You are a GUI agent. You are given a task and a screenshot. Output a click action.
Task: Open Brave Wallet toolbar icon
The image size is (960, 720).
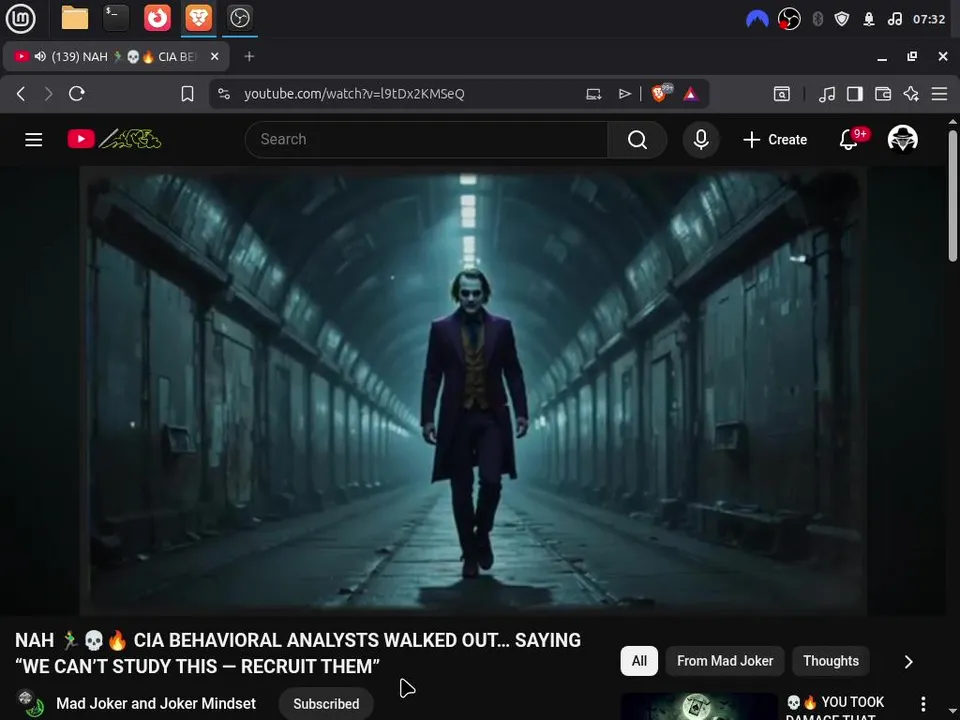click(x=883, y=94)
